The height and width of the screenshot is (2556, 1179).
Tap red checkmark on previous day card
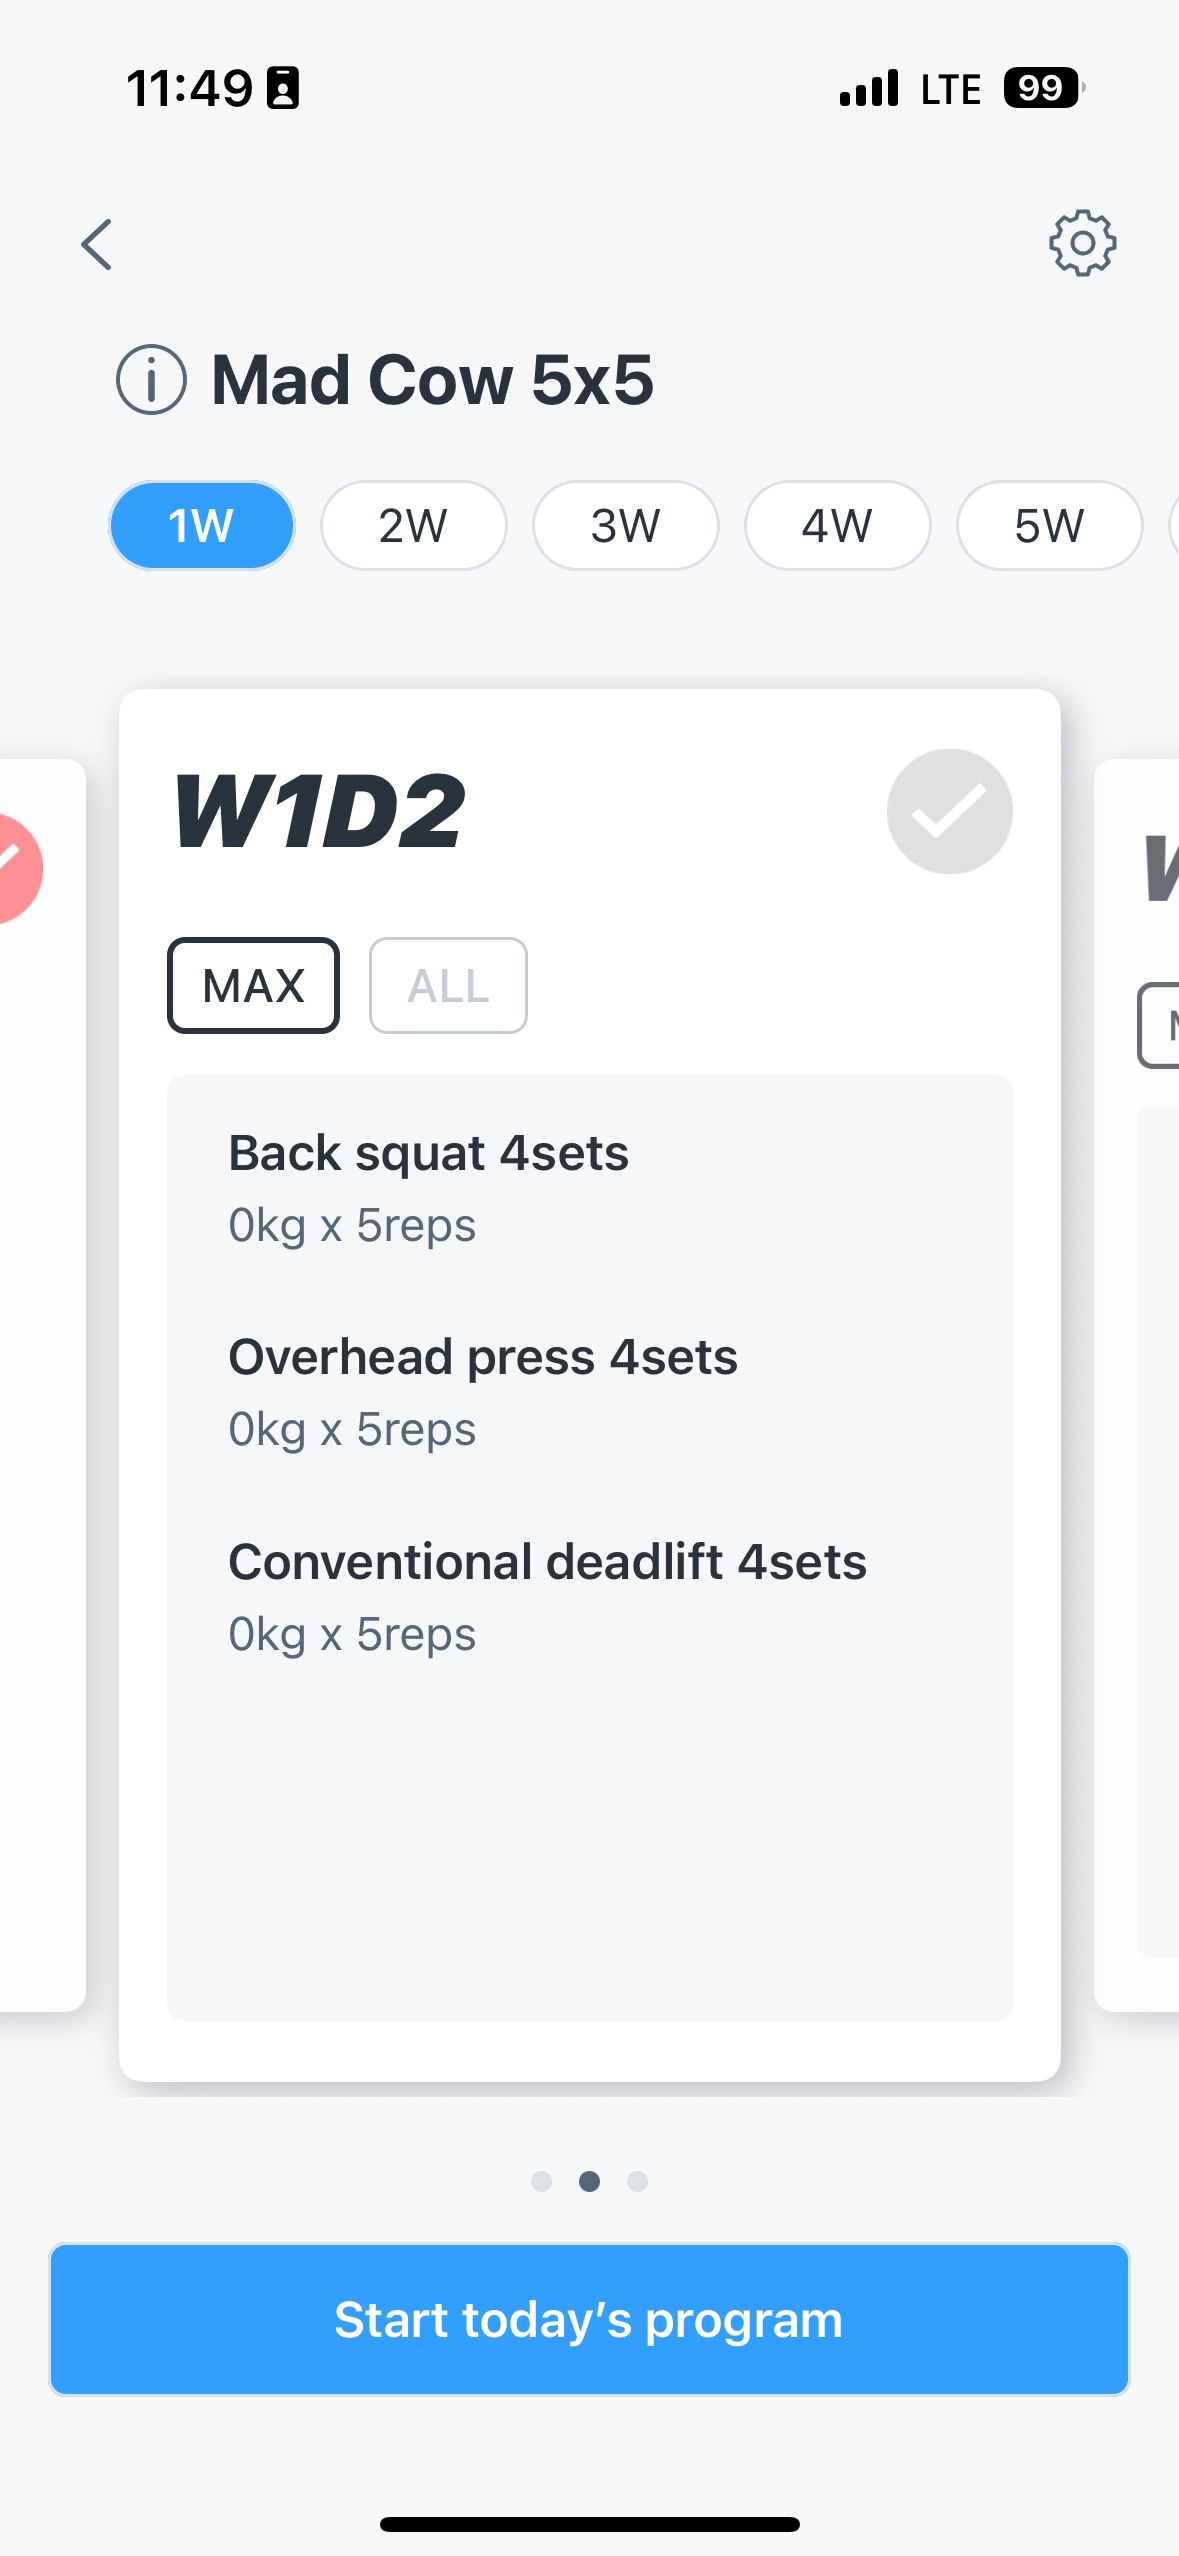pyautogui.click(x=14, y=868)
